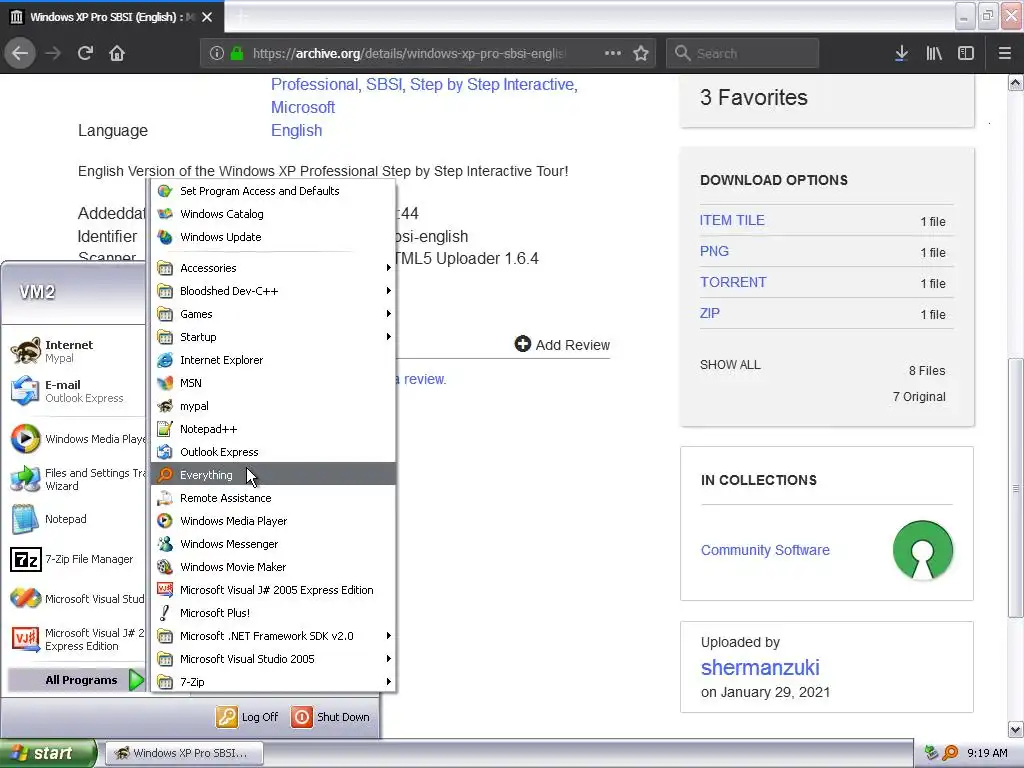Switch to the Windows XP Pro SBSI browser tab
Screen dimensions: 1024x768
(x=112, y=17)
